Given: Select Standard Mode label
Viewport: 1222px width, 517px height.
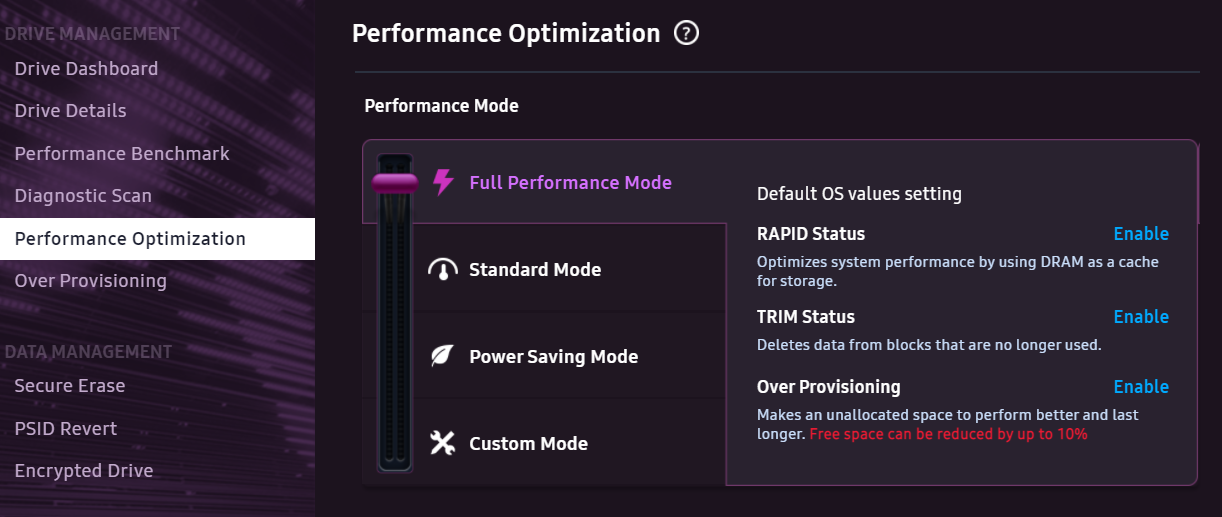Looking at the screenshot, I should tap(535, 270).
